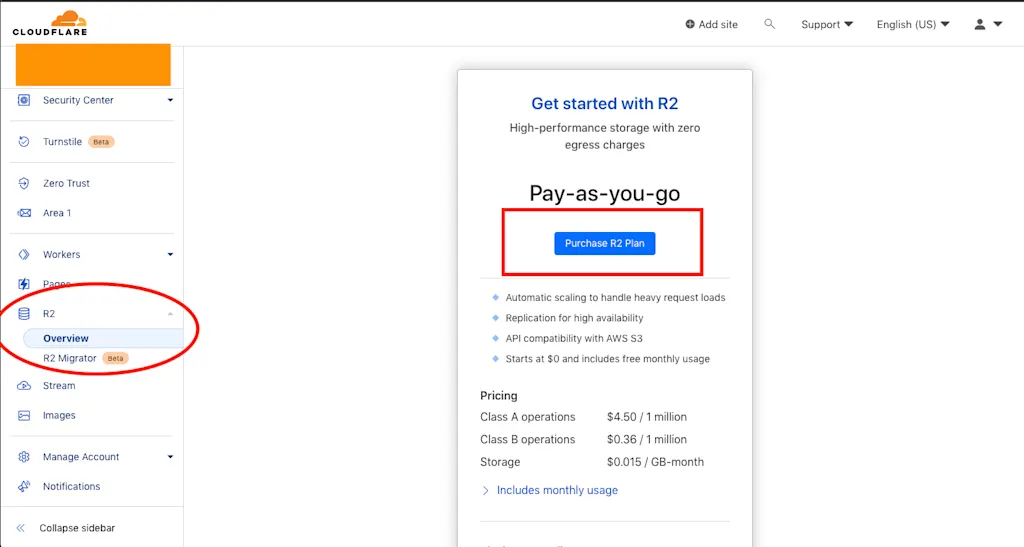
Task: Click API compatibility with AWS S3 text
Action: click(574, 339)
